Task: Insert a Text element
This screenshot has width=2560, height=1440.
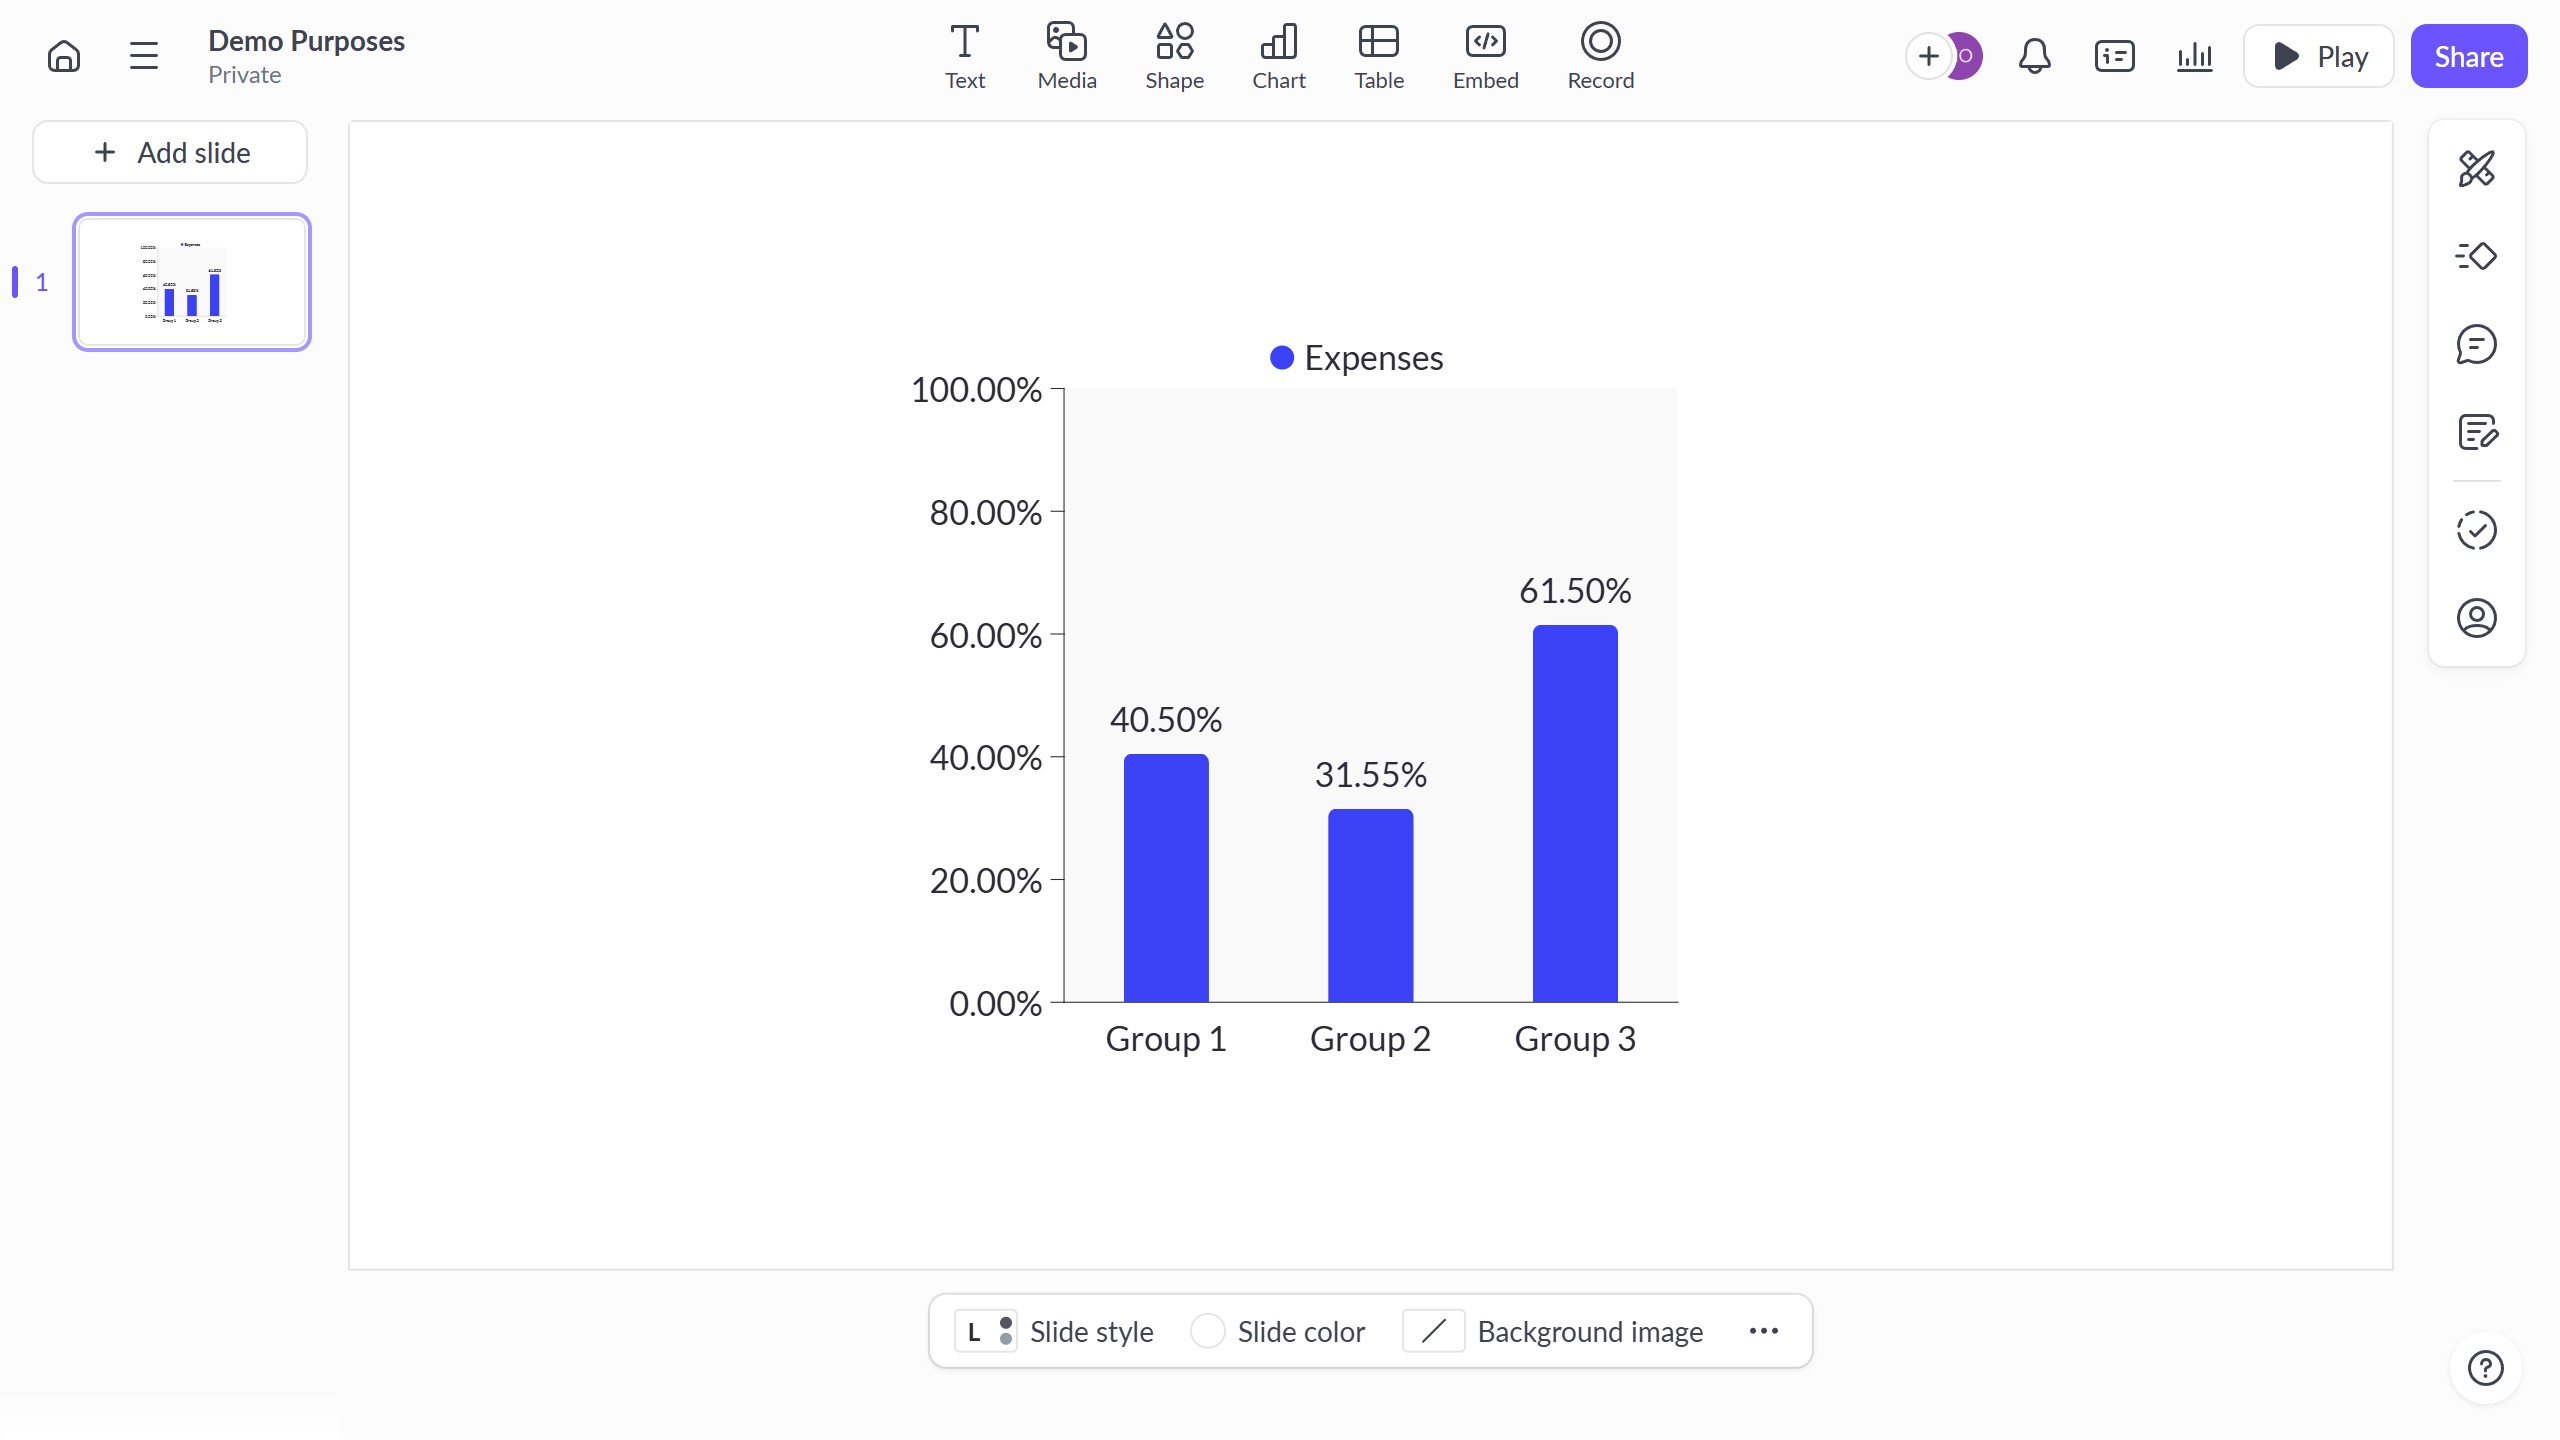Action: point(964,56)
